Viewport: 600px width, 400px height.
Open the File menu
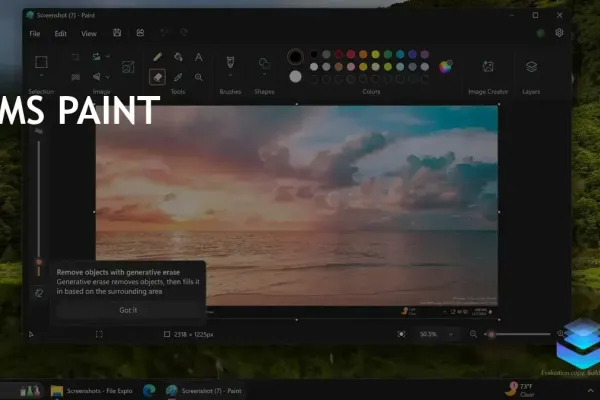[35, 34]
